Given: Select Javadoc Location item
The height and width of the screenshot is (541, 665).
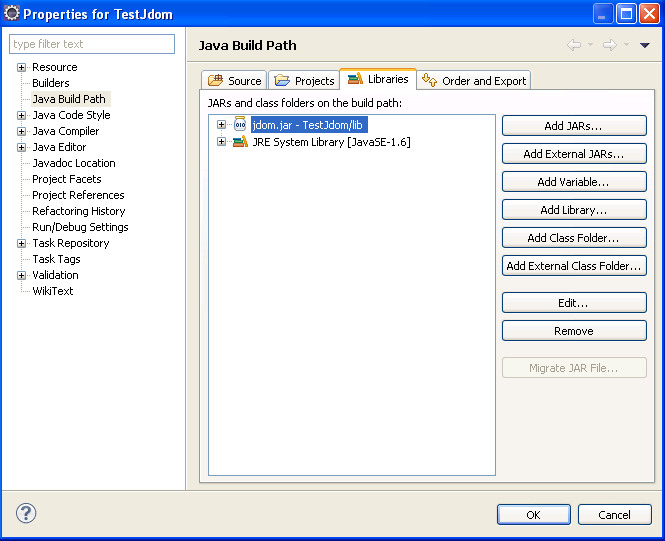Looking at the screenshot, I should (74, 163).
